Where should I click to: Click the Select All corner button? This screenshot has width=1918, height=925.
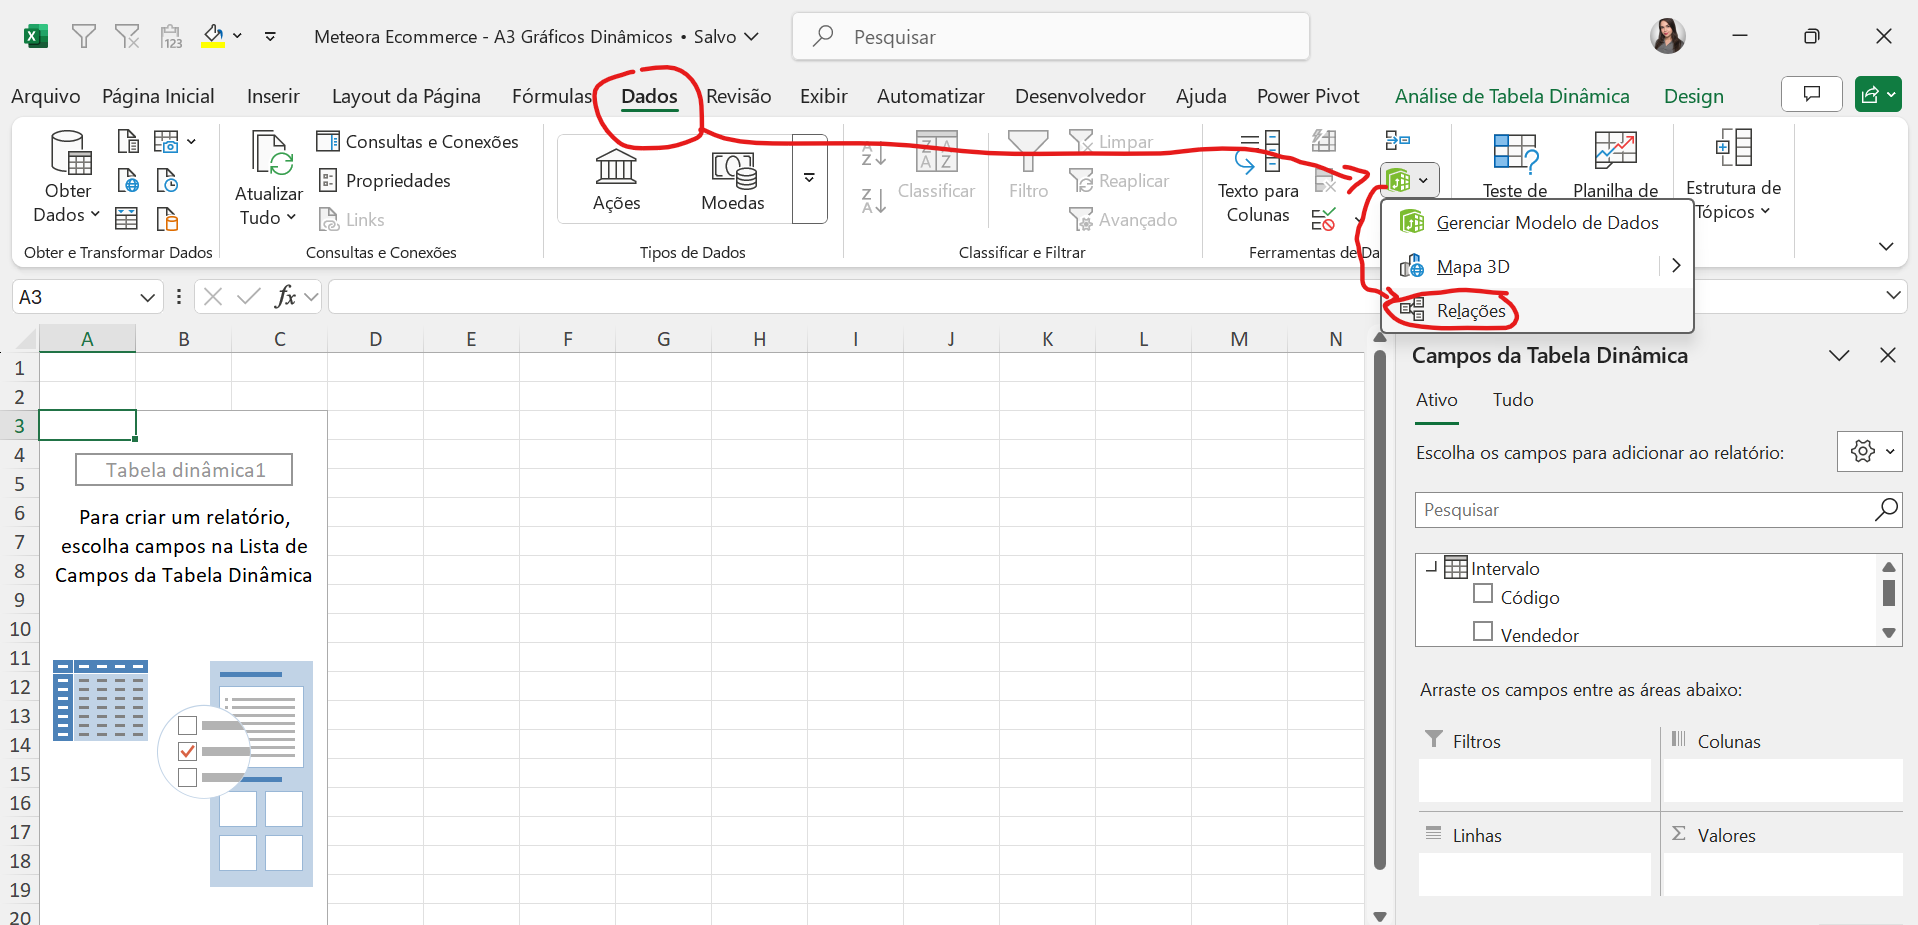[x=26, y=339]
